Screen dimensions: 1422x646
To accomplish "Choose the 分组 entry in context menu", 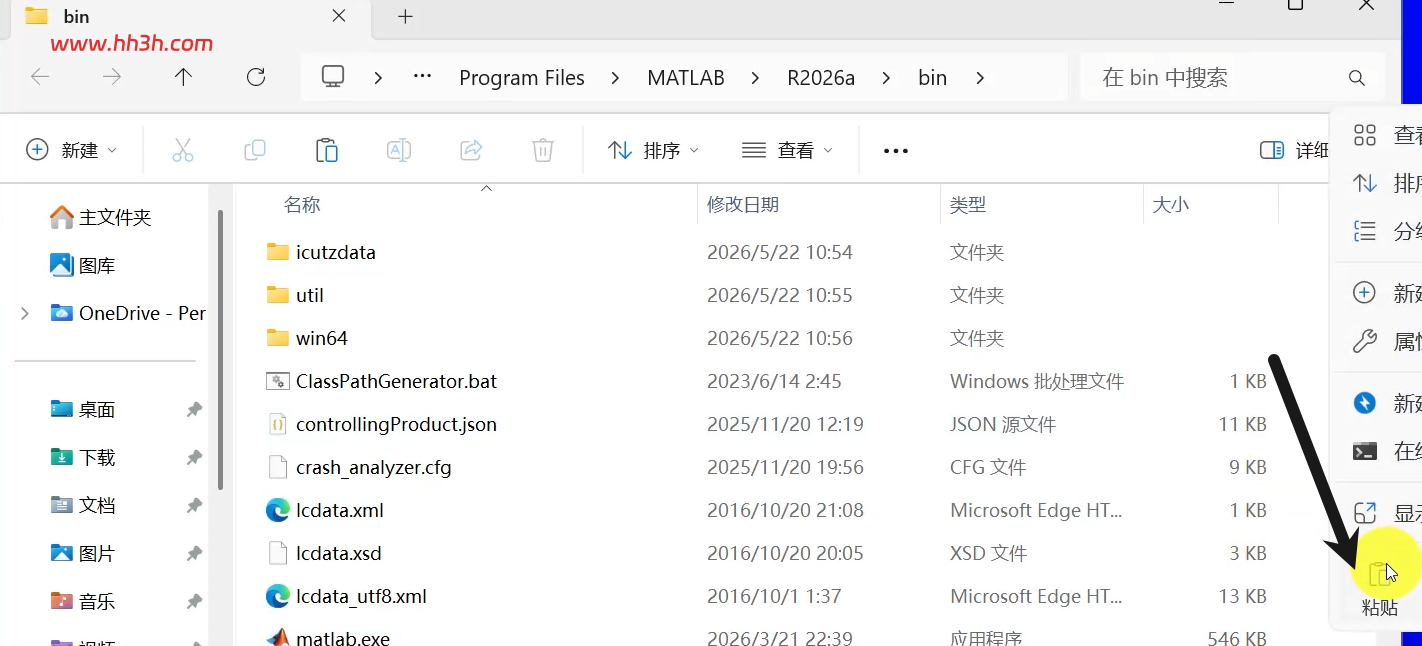I will click(x=1385, y=231).
